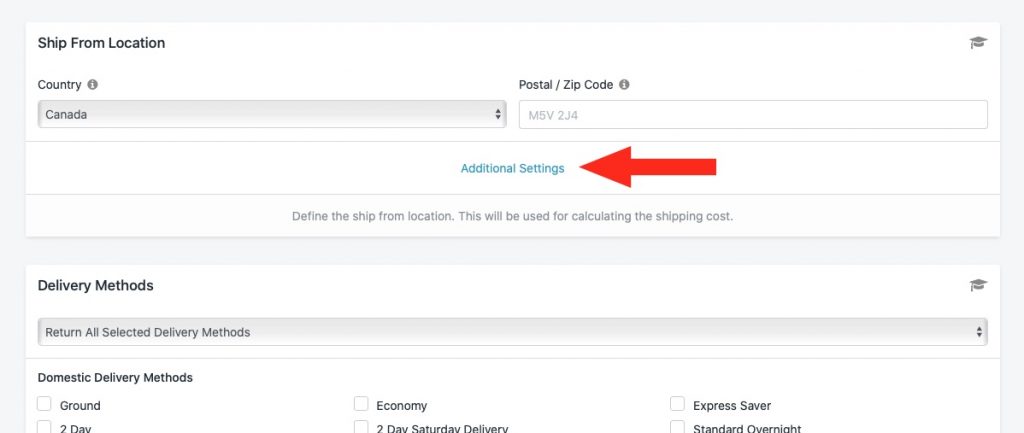Click the arrows on the Delivery Methods select box
Image resolution: width=1024 pixels, height=433 pixels.
(x=979, y=332)
